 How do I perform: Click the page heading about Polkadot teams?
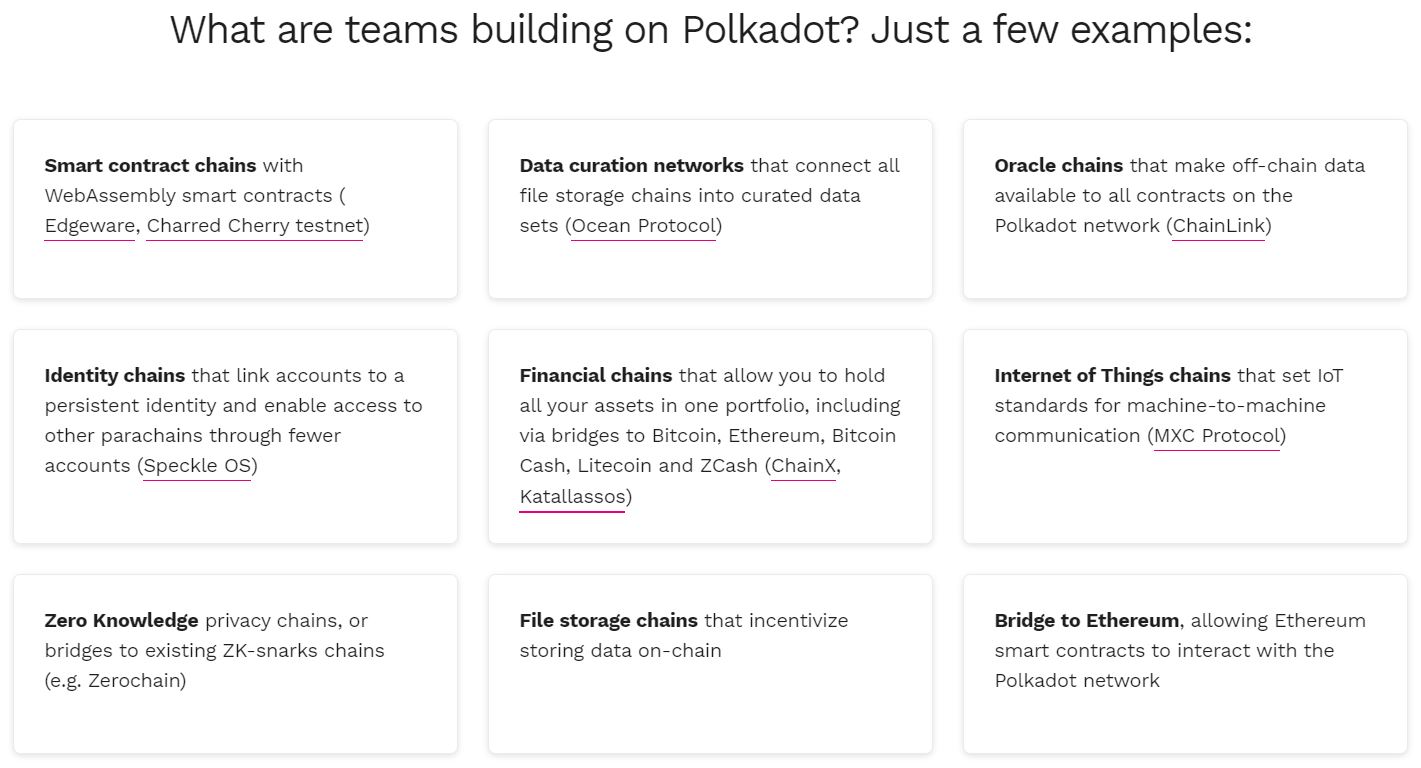(710, 30)
